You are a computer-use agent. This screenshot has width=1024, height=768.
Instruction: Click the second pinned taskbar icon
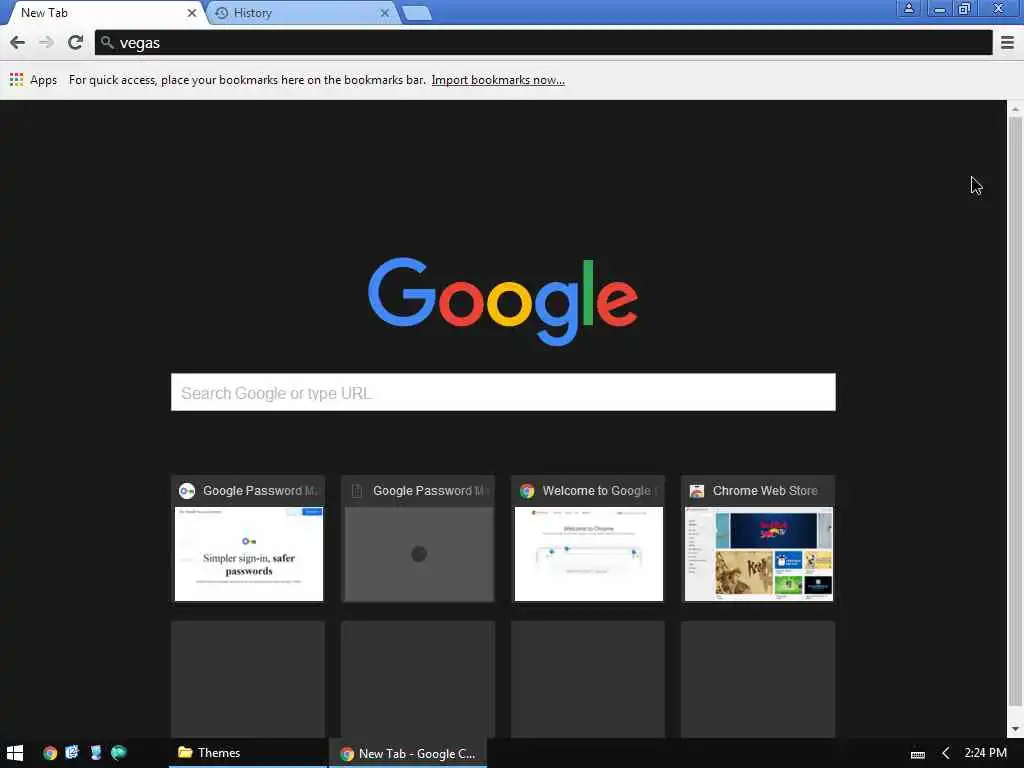72,752
